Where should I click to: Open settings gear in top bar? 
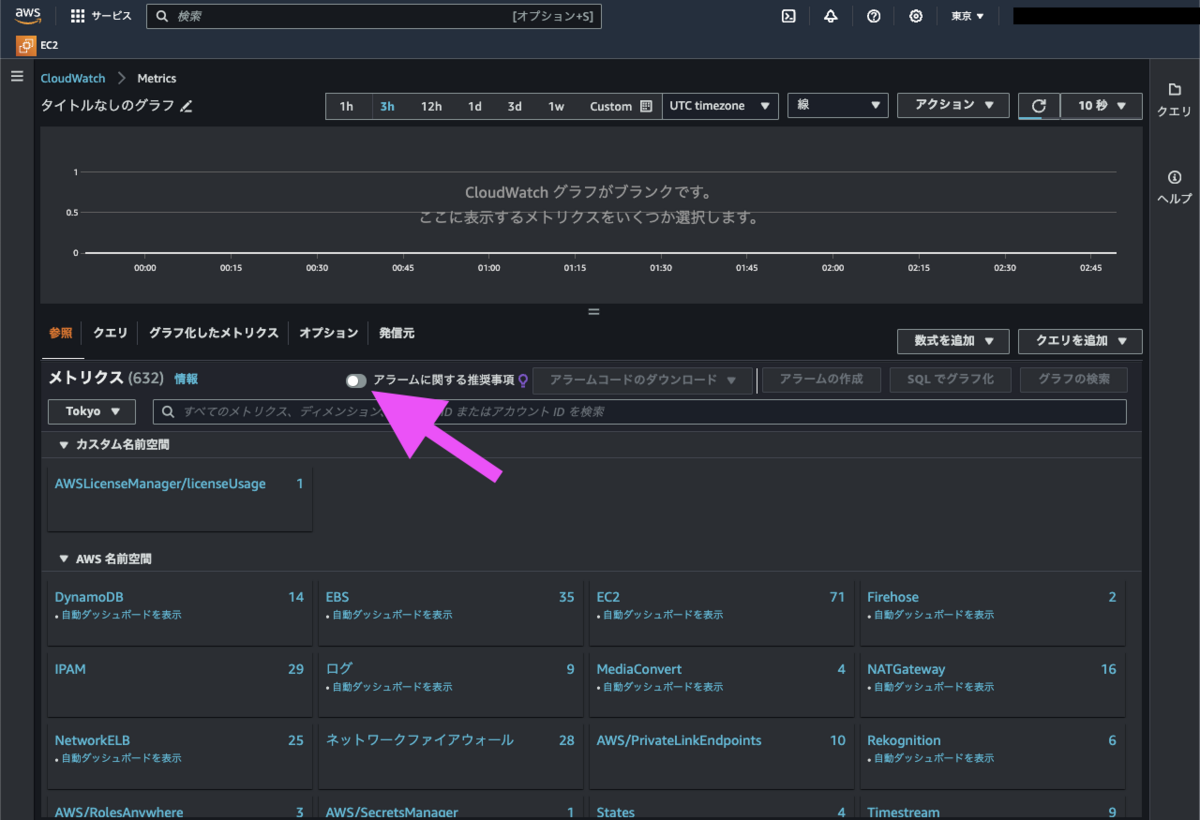(x=916, y=16)
